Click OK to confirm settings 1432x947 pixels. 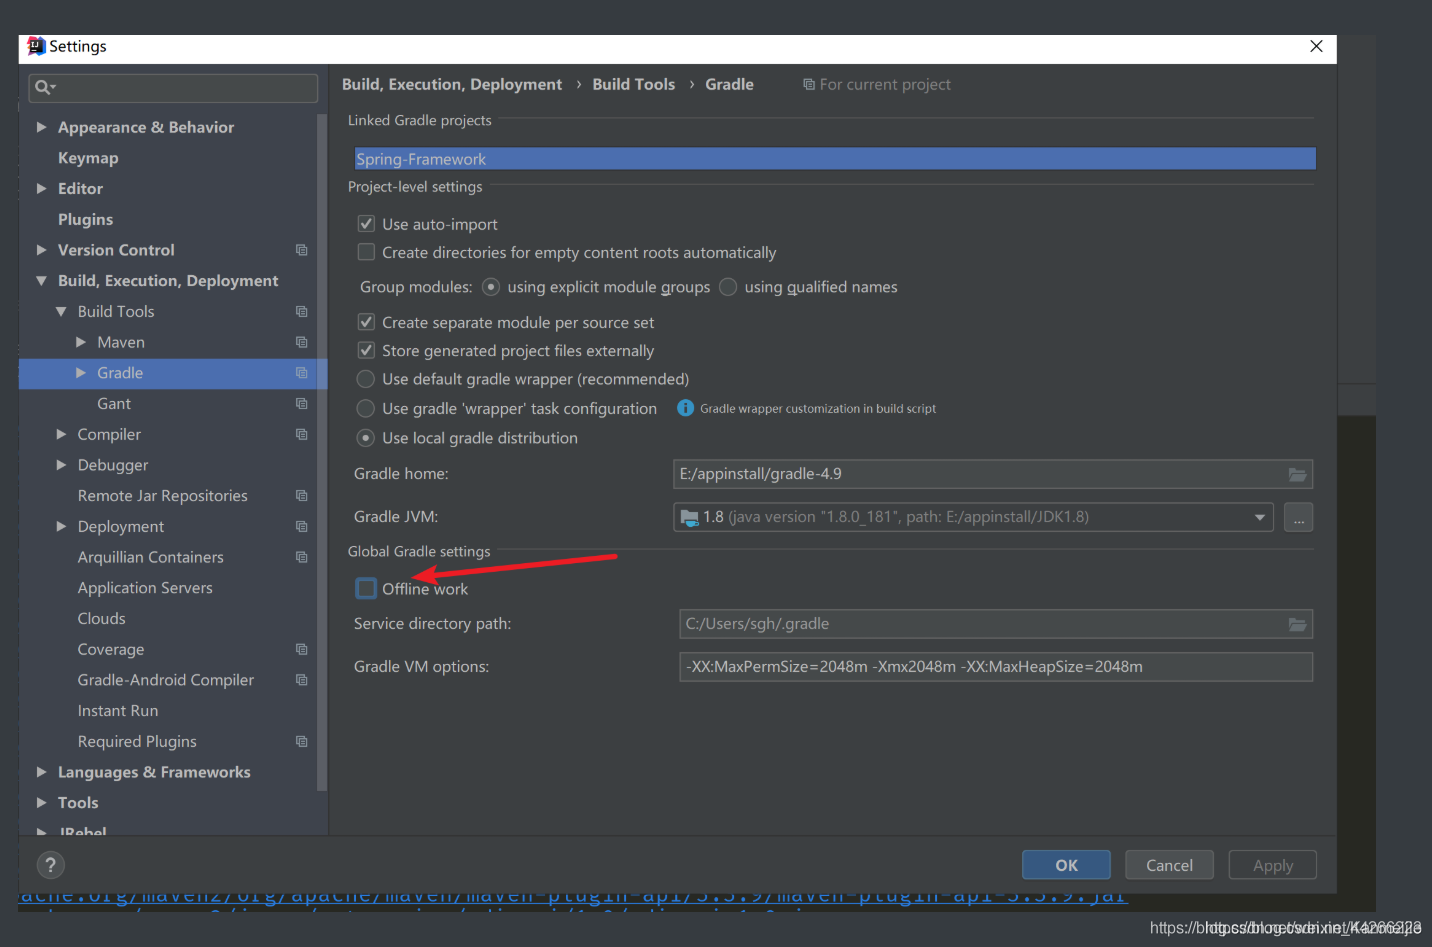pos(1066,865)
